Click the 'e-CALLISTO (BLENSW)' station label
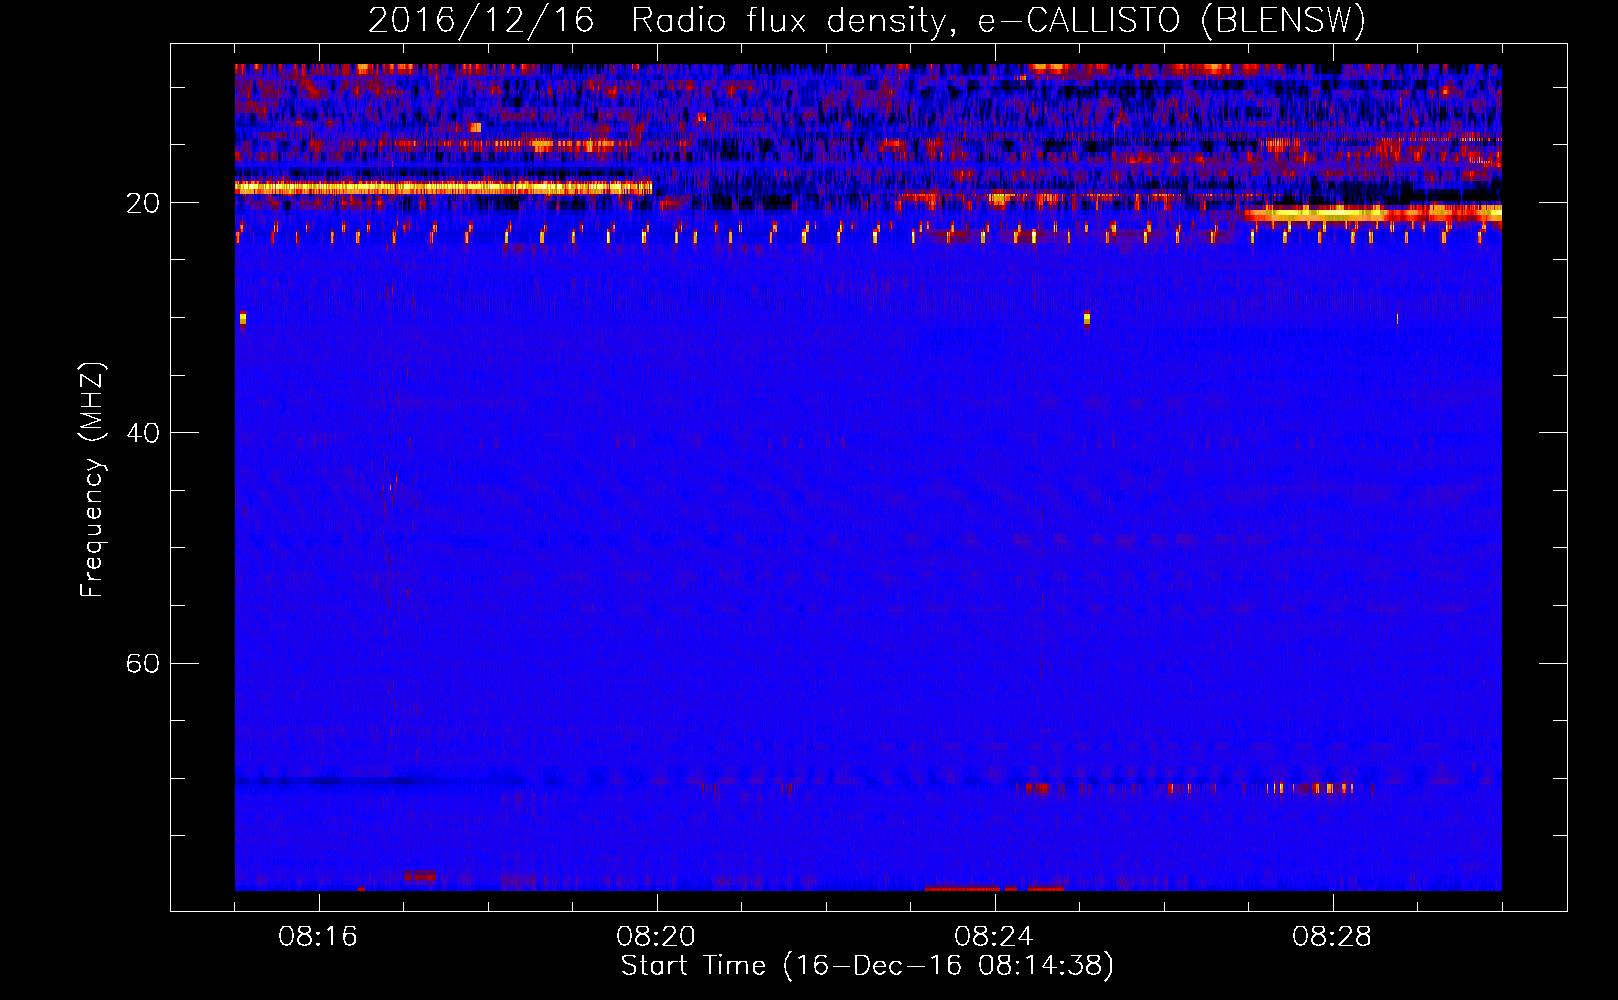 (1171, 21)
